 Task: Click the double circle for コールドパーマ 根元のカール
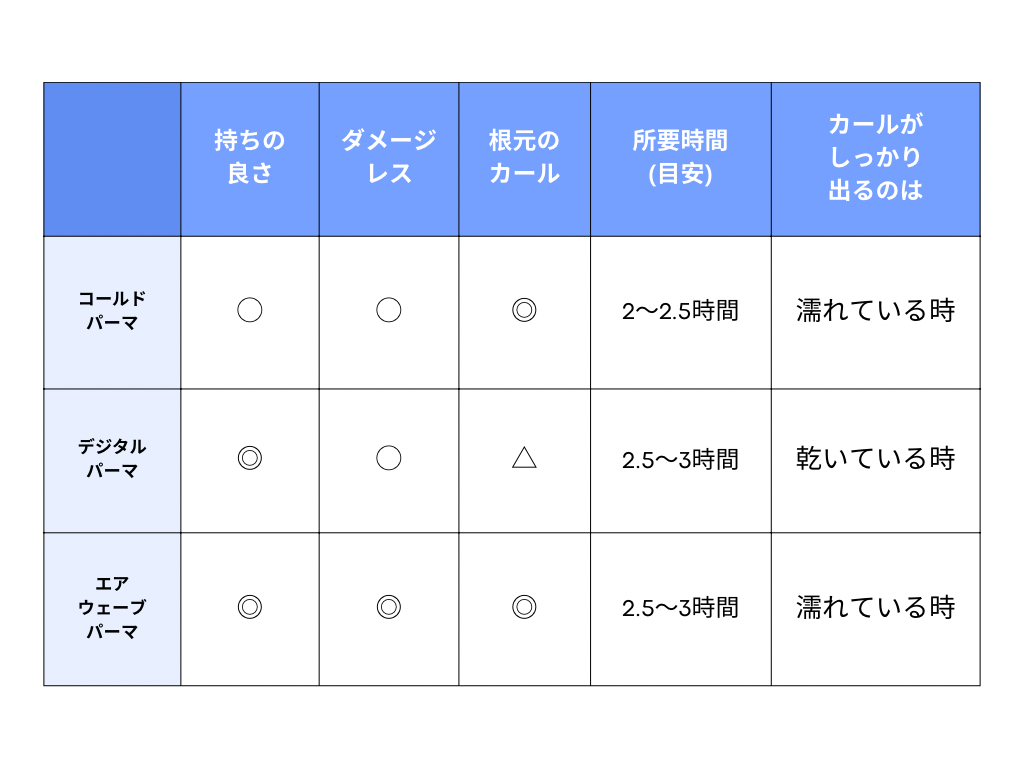[524, 310]
